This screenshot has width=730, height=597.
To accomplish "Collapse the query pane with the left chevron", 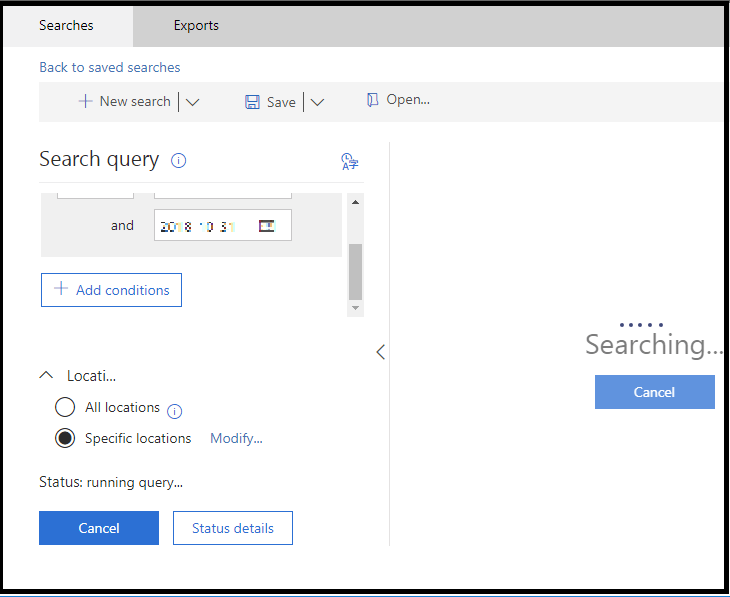I will [x=380, y=352].
